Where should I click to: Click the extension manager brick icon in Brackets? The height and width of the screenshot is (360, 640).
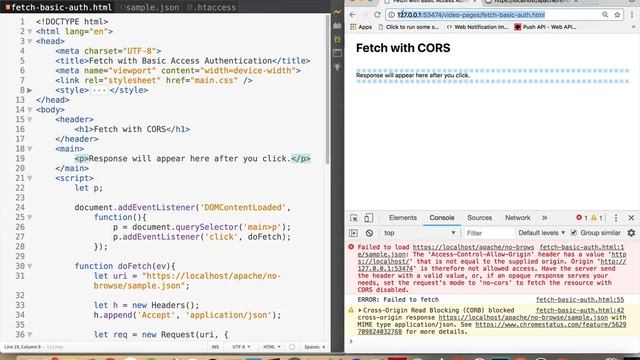coord(338,26)
